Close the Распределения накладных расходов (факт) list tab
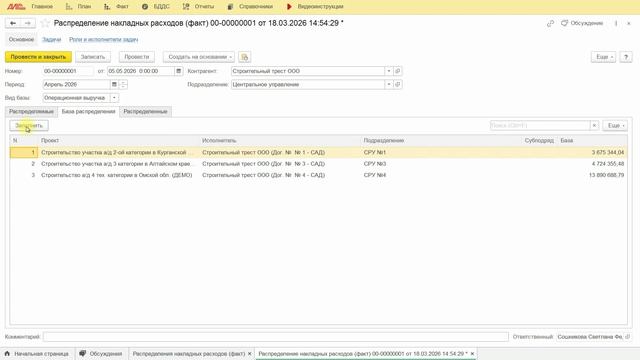This screenshot has width=640, height=360. click(x=250, y=354)
